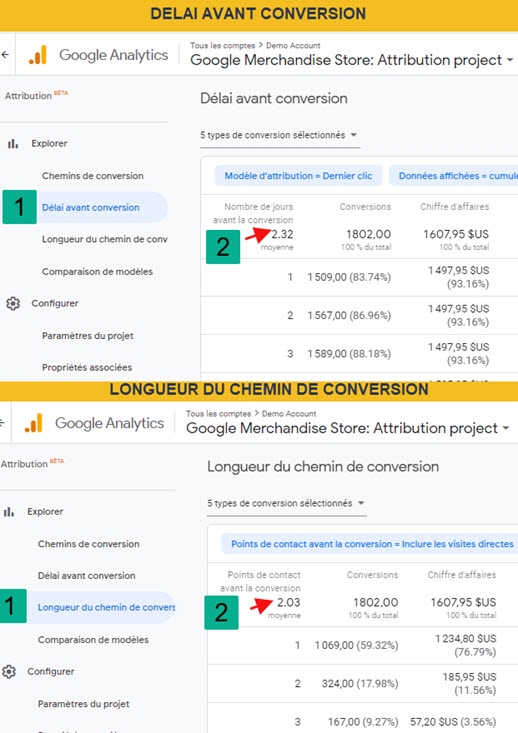Viewport: 518px width, 733px height.
Task: Click Données affichées = cumulé chip
Action: tap(453, 176)
